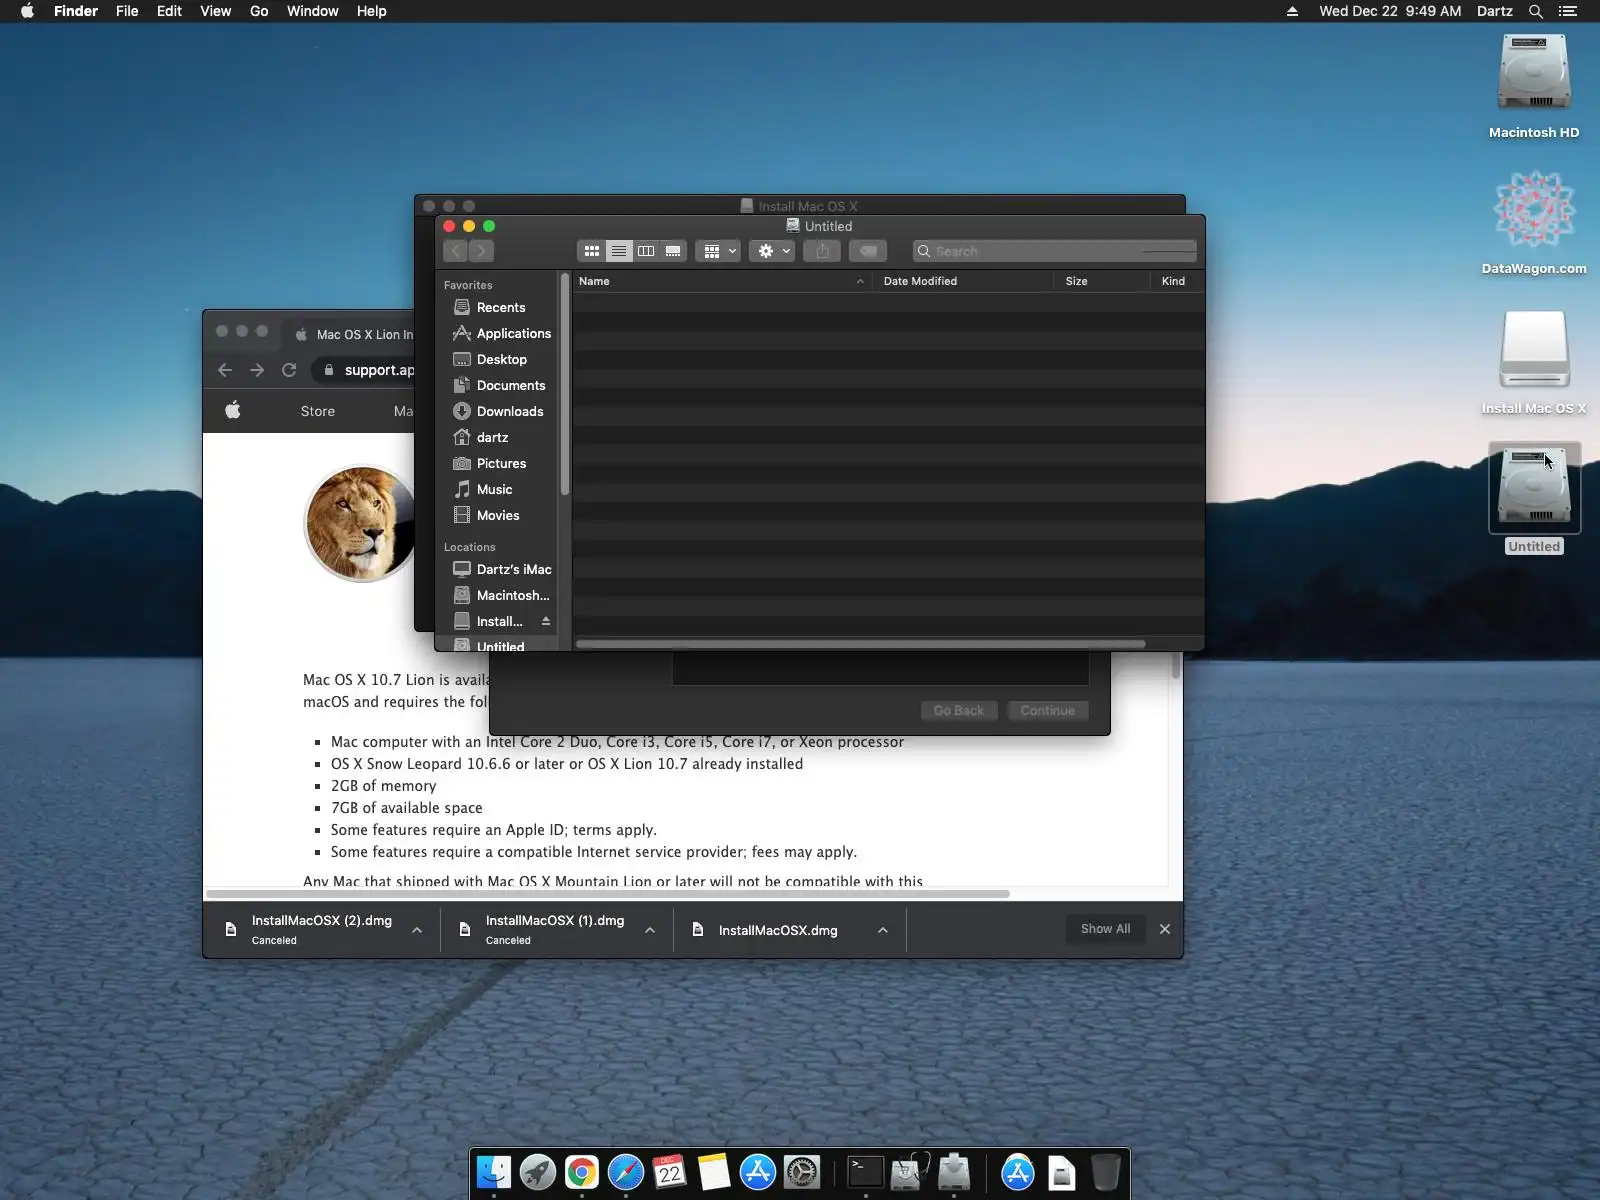Expand options for InstallMacOSX.dmg download

[883, 930]
